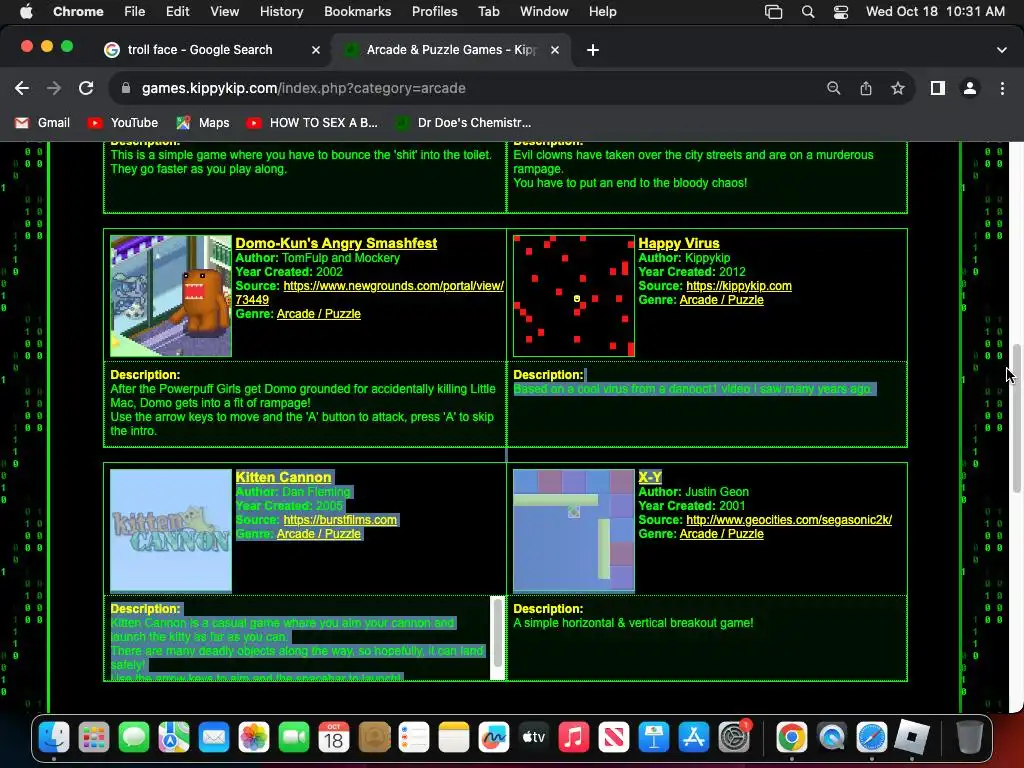Image resolution: width=1024 pixels, height=768 pixels.
Task: Toggle the Chrome side panel
Action: (938, 88)
